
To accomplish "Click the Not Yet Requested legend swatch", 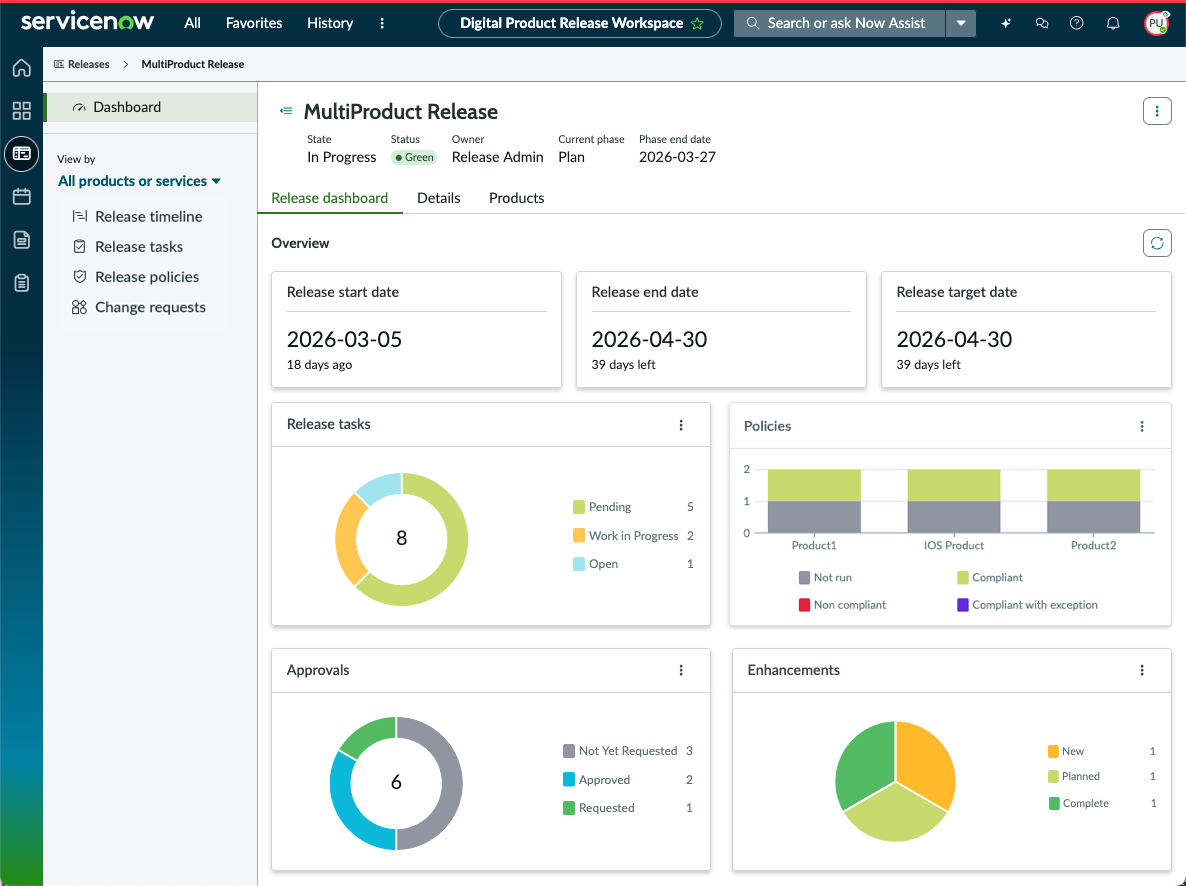I will tap(569, 751).
